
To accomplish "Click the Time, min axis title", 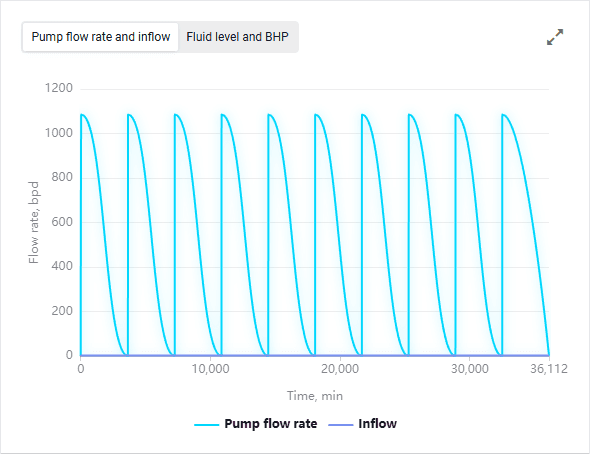I will [315, 396].
